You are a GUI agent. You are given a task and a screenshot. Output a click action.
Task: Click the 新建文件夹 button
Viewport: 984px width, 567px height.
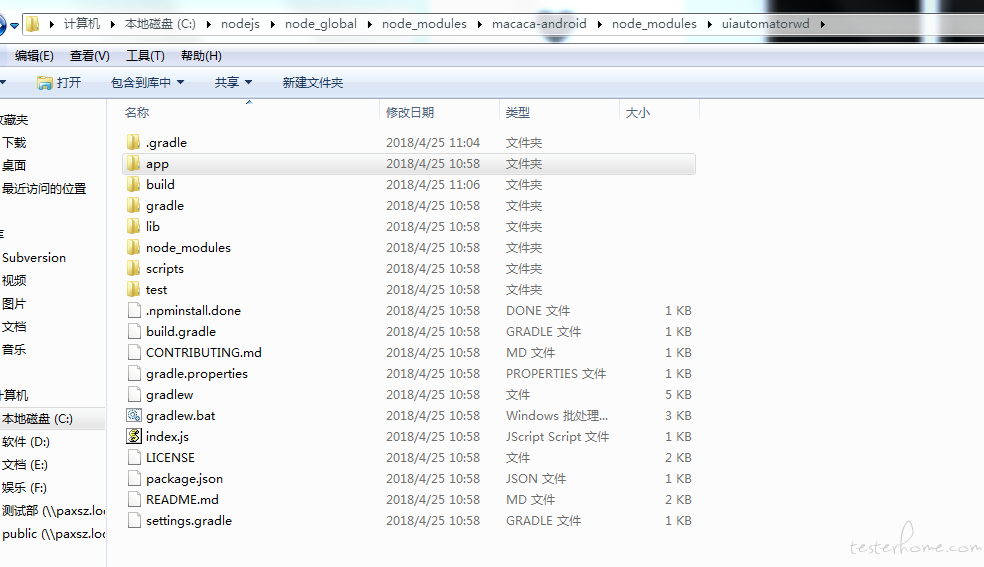(x=313, y=83)
